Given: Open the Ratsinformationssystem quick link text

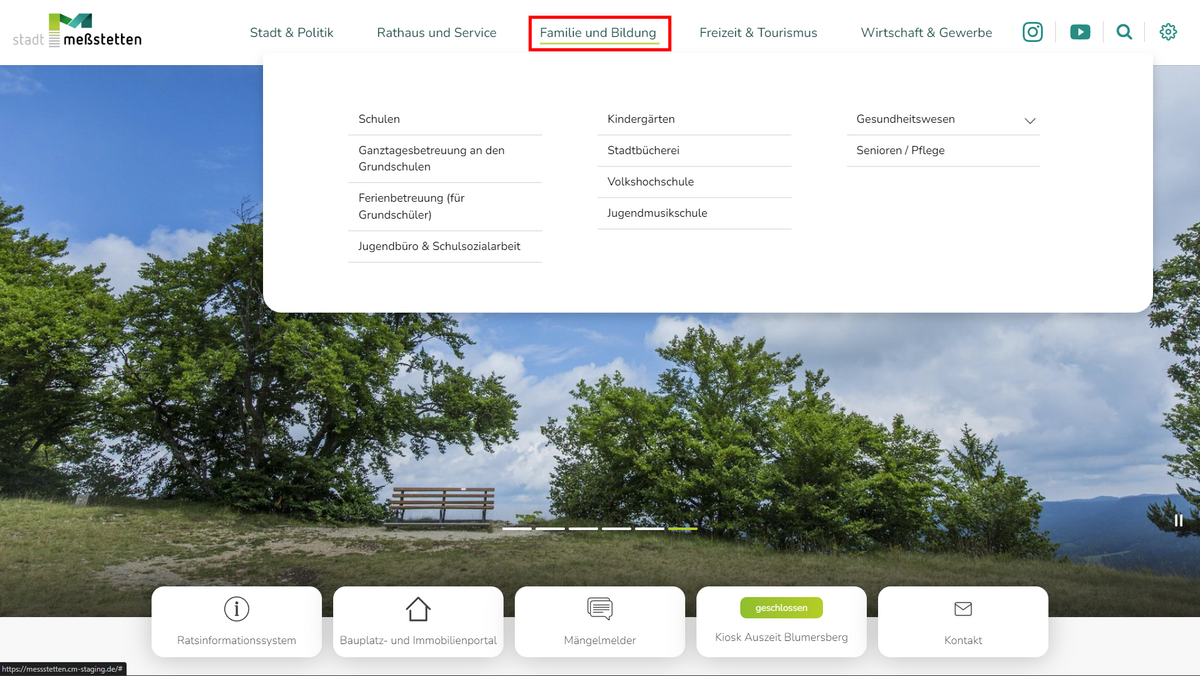Looking at the screenshot, I should [236, 640].
